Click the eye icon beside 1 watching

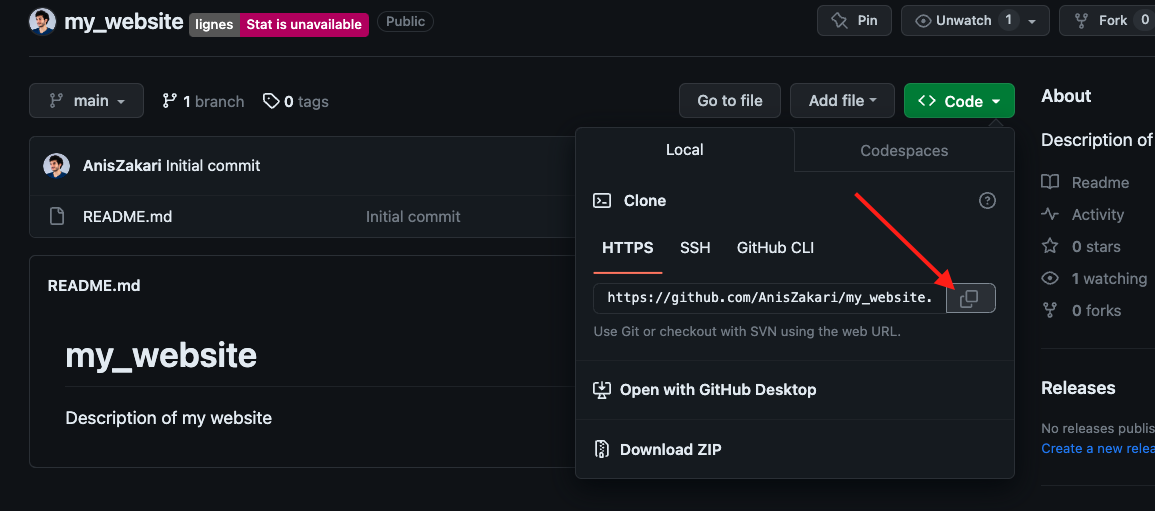(1050, 278)
